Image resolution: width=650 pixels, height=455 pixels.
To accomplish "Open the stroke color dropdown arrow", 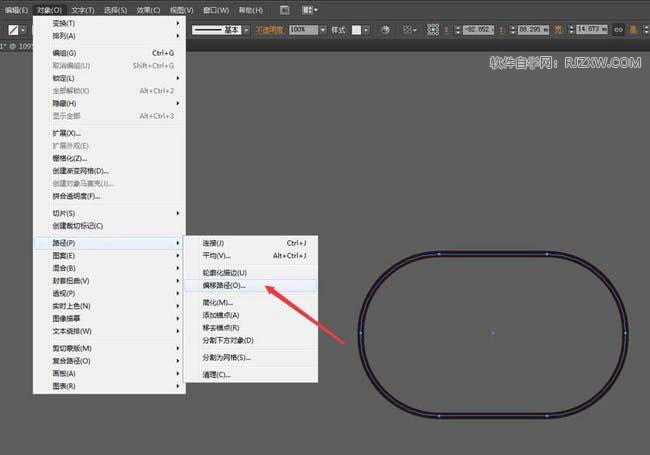I will click(x=23, y=30).
